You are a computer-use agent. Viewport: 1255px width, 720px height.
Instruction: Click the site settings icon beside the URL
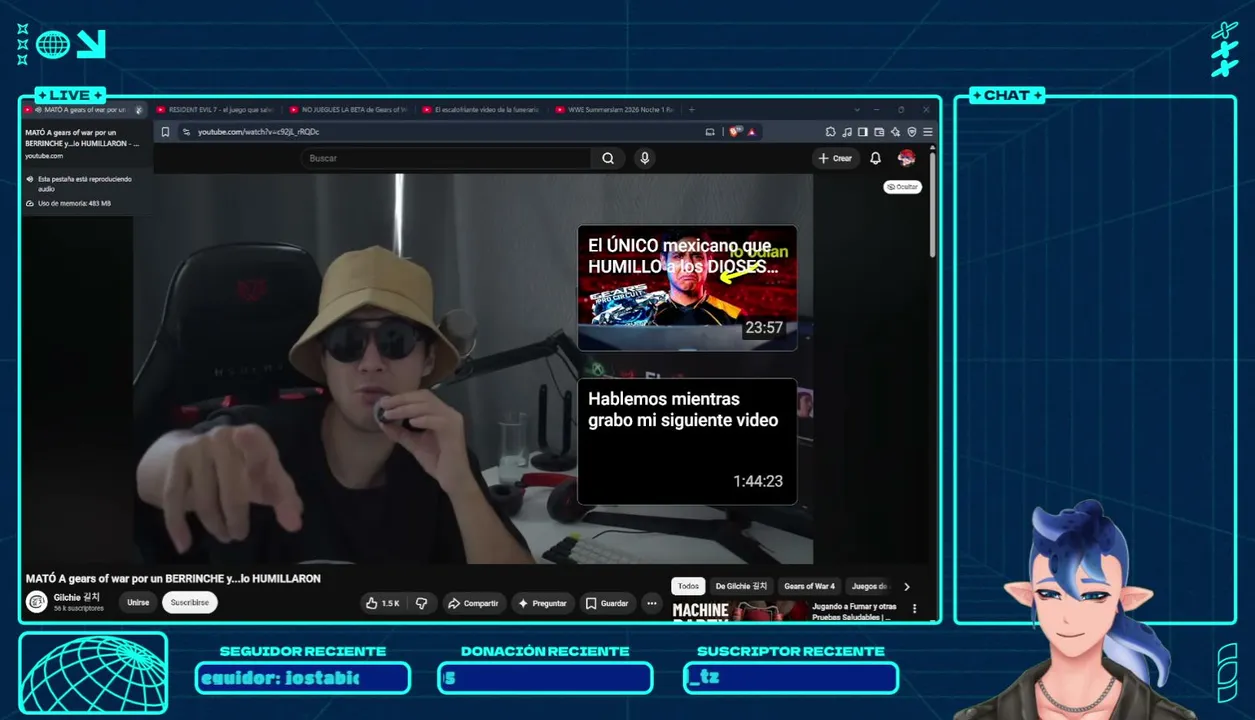tap(186, 132)
